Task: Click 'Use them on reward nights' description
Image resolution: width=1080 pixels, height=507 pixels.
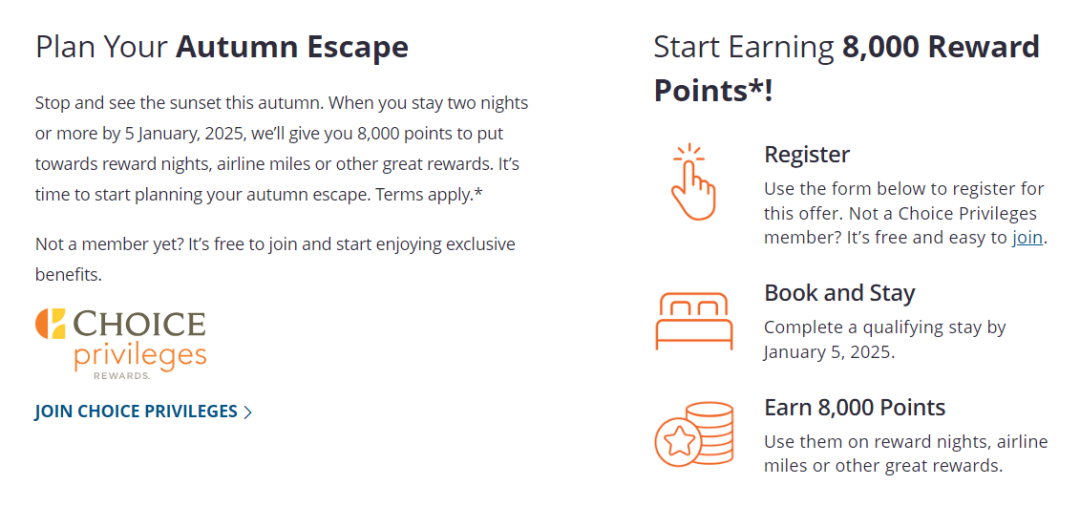Action: point(906,453)
